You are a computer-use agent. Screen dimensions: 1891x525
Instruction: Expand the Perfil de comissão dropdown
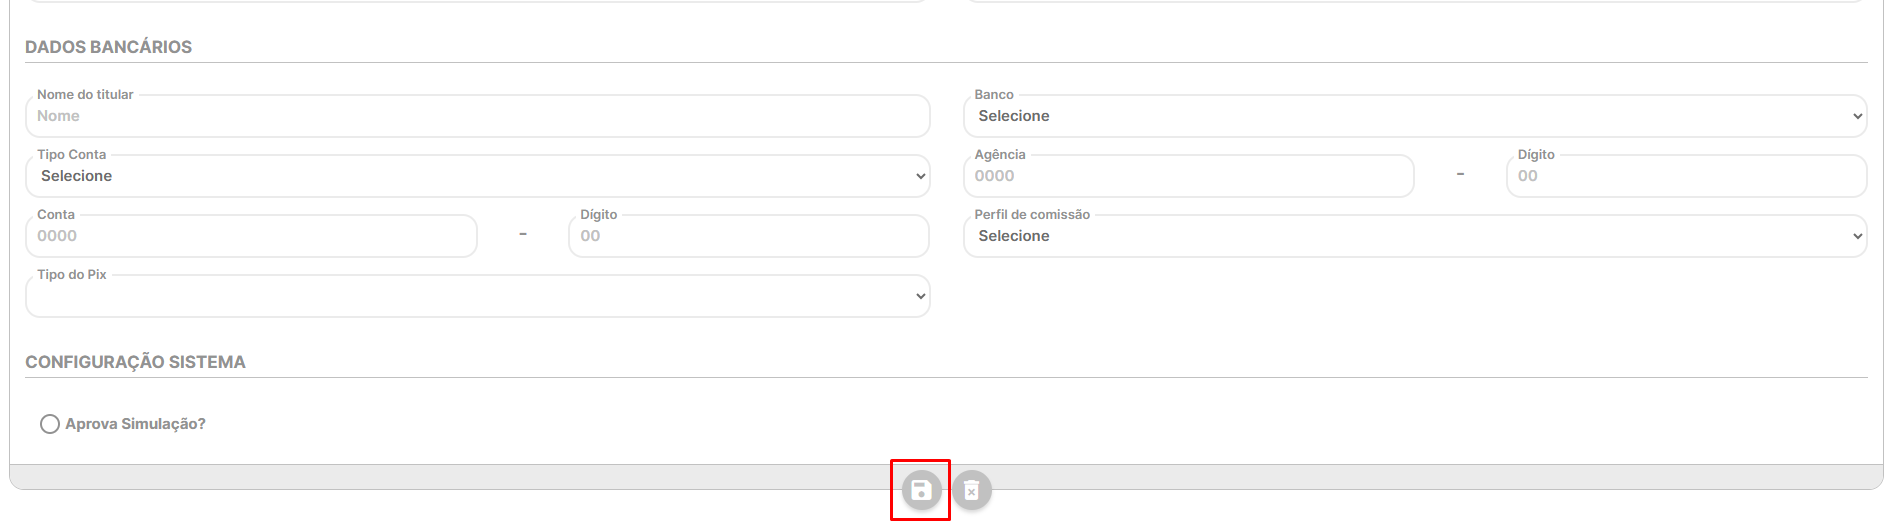point(1414,236)
